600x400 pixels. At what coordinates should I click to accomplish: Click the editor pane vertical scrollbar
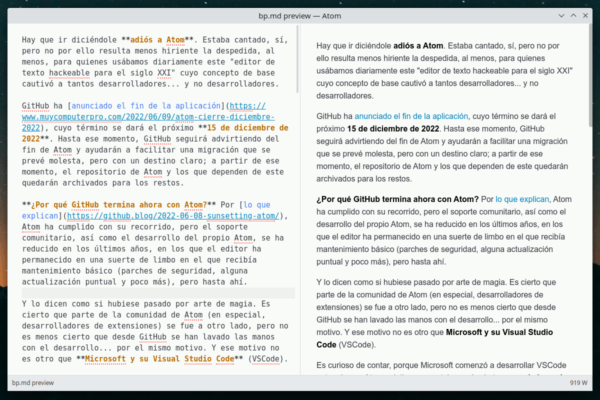(x=297, y=59)
